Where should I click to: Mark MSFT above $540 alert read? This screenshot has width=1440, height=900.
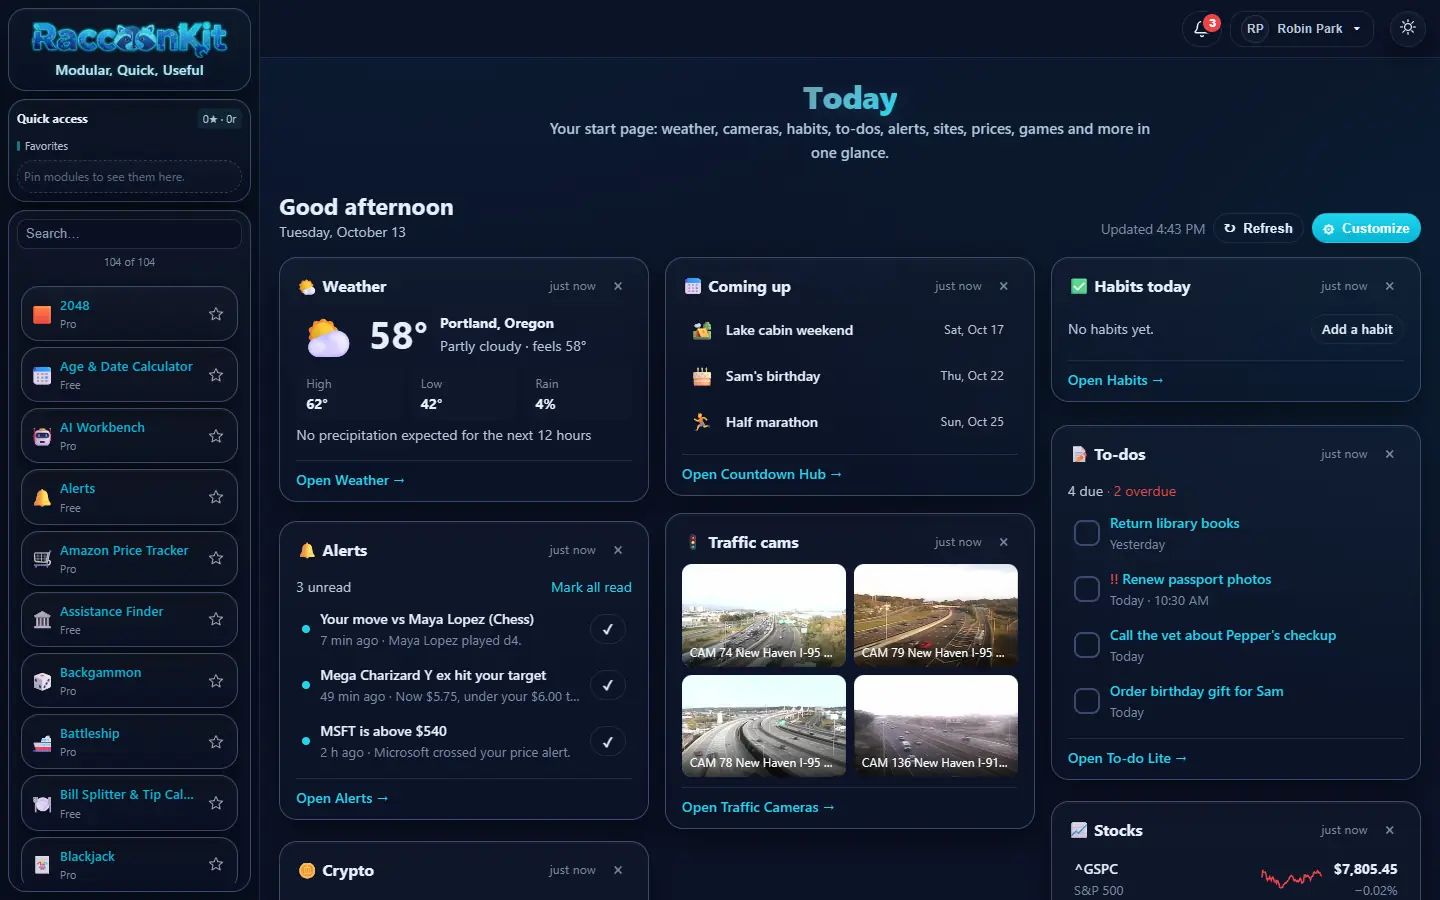[x=608, y=741]
